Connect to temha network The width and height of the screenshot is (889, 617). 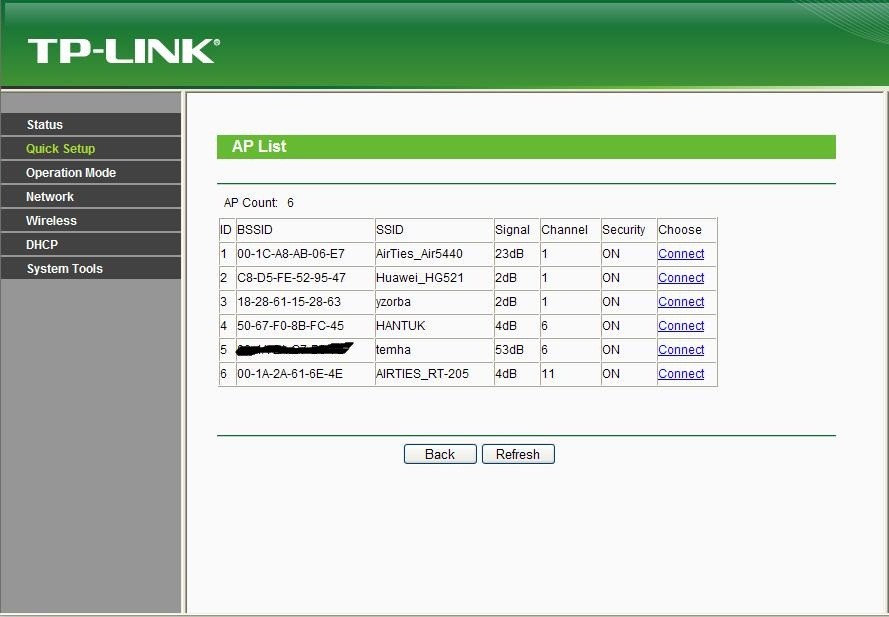[x=681, y=350]
